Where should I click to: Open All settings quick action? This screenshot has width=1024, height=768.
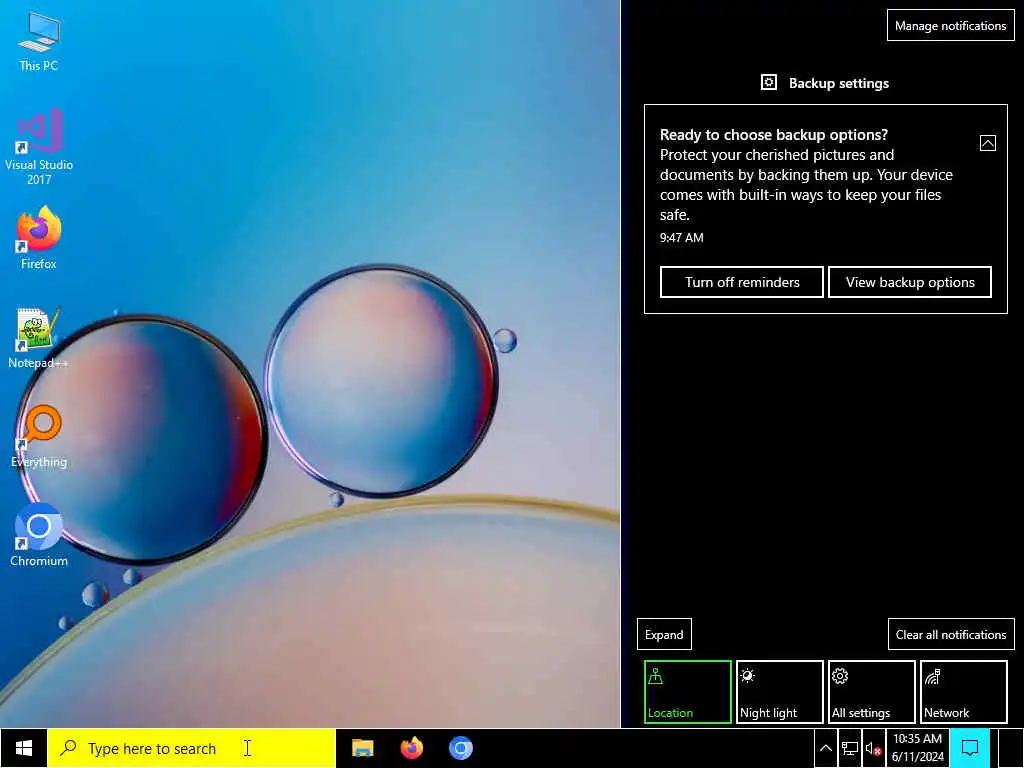[x=872, y=692]
